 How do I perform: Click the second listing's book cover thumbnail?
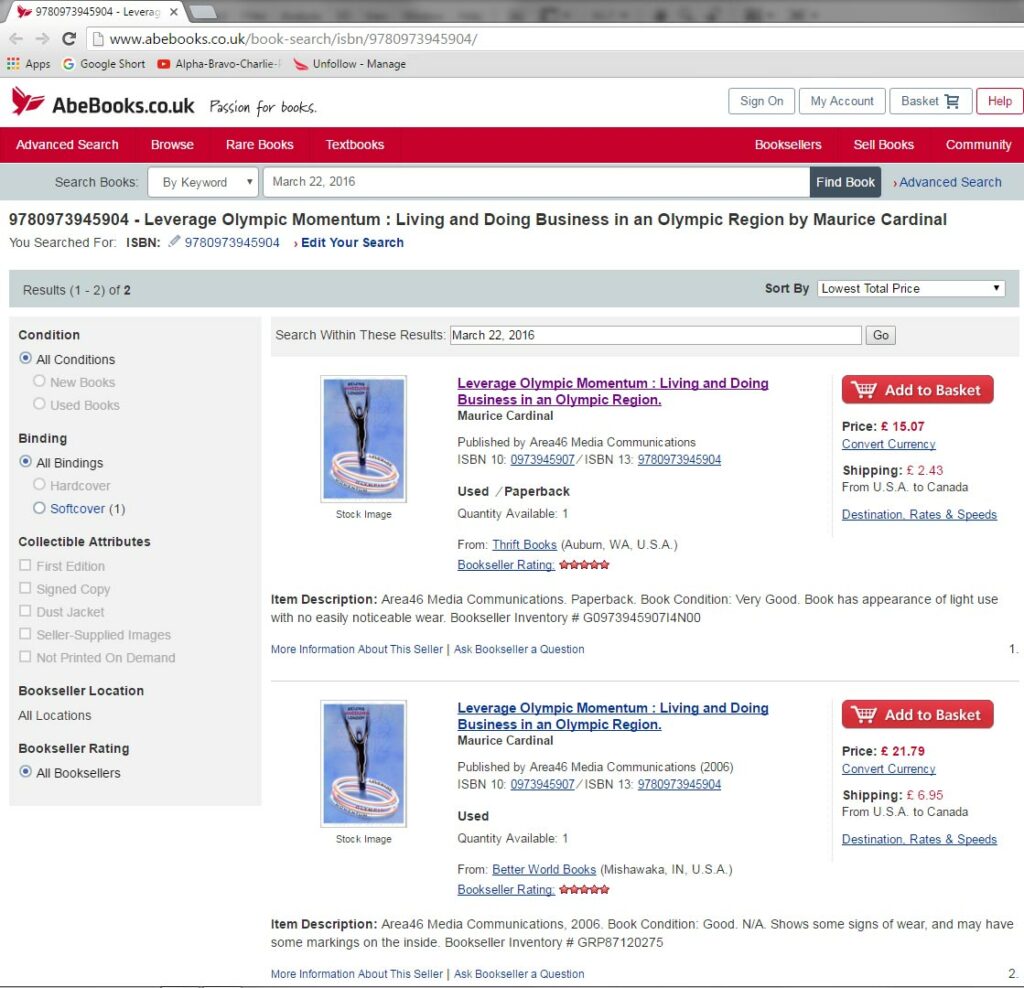(364, 763)
